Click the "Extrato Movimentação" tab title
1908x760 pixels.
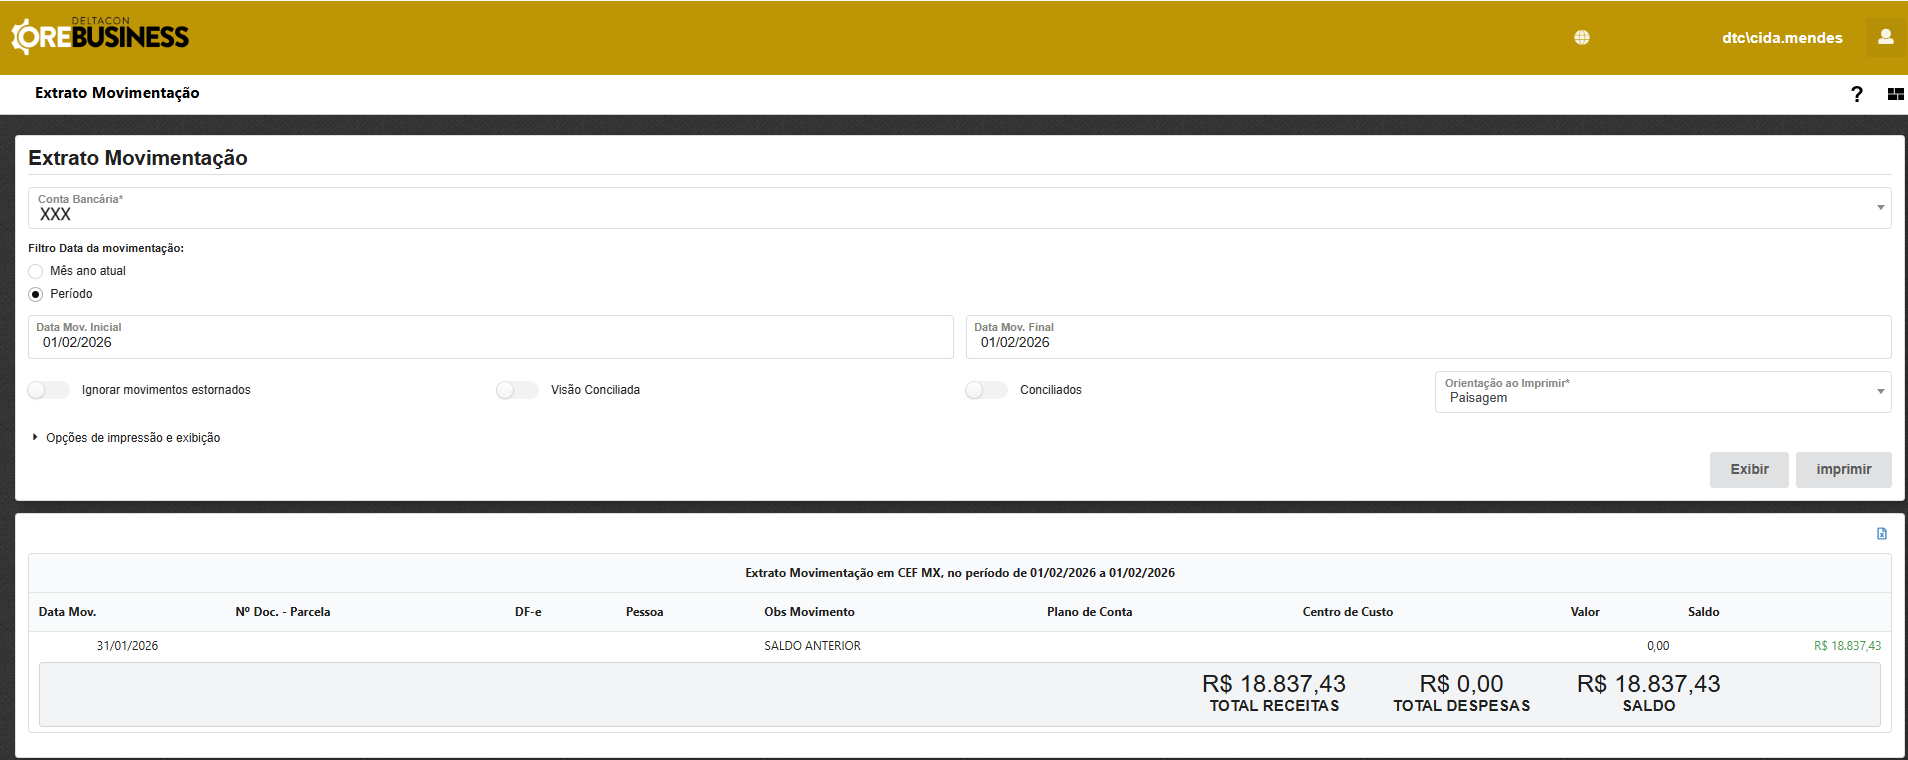pyautogui.click(x=117, y=93)
